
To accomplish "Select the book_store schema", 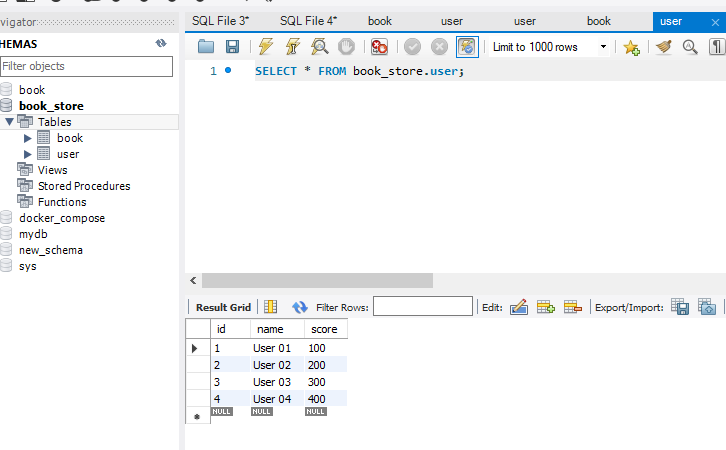I will point(51,106).
